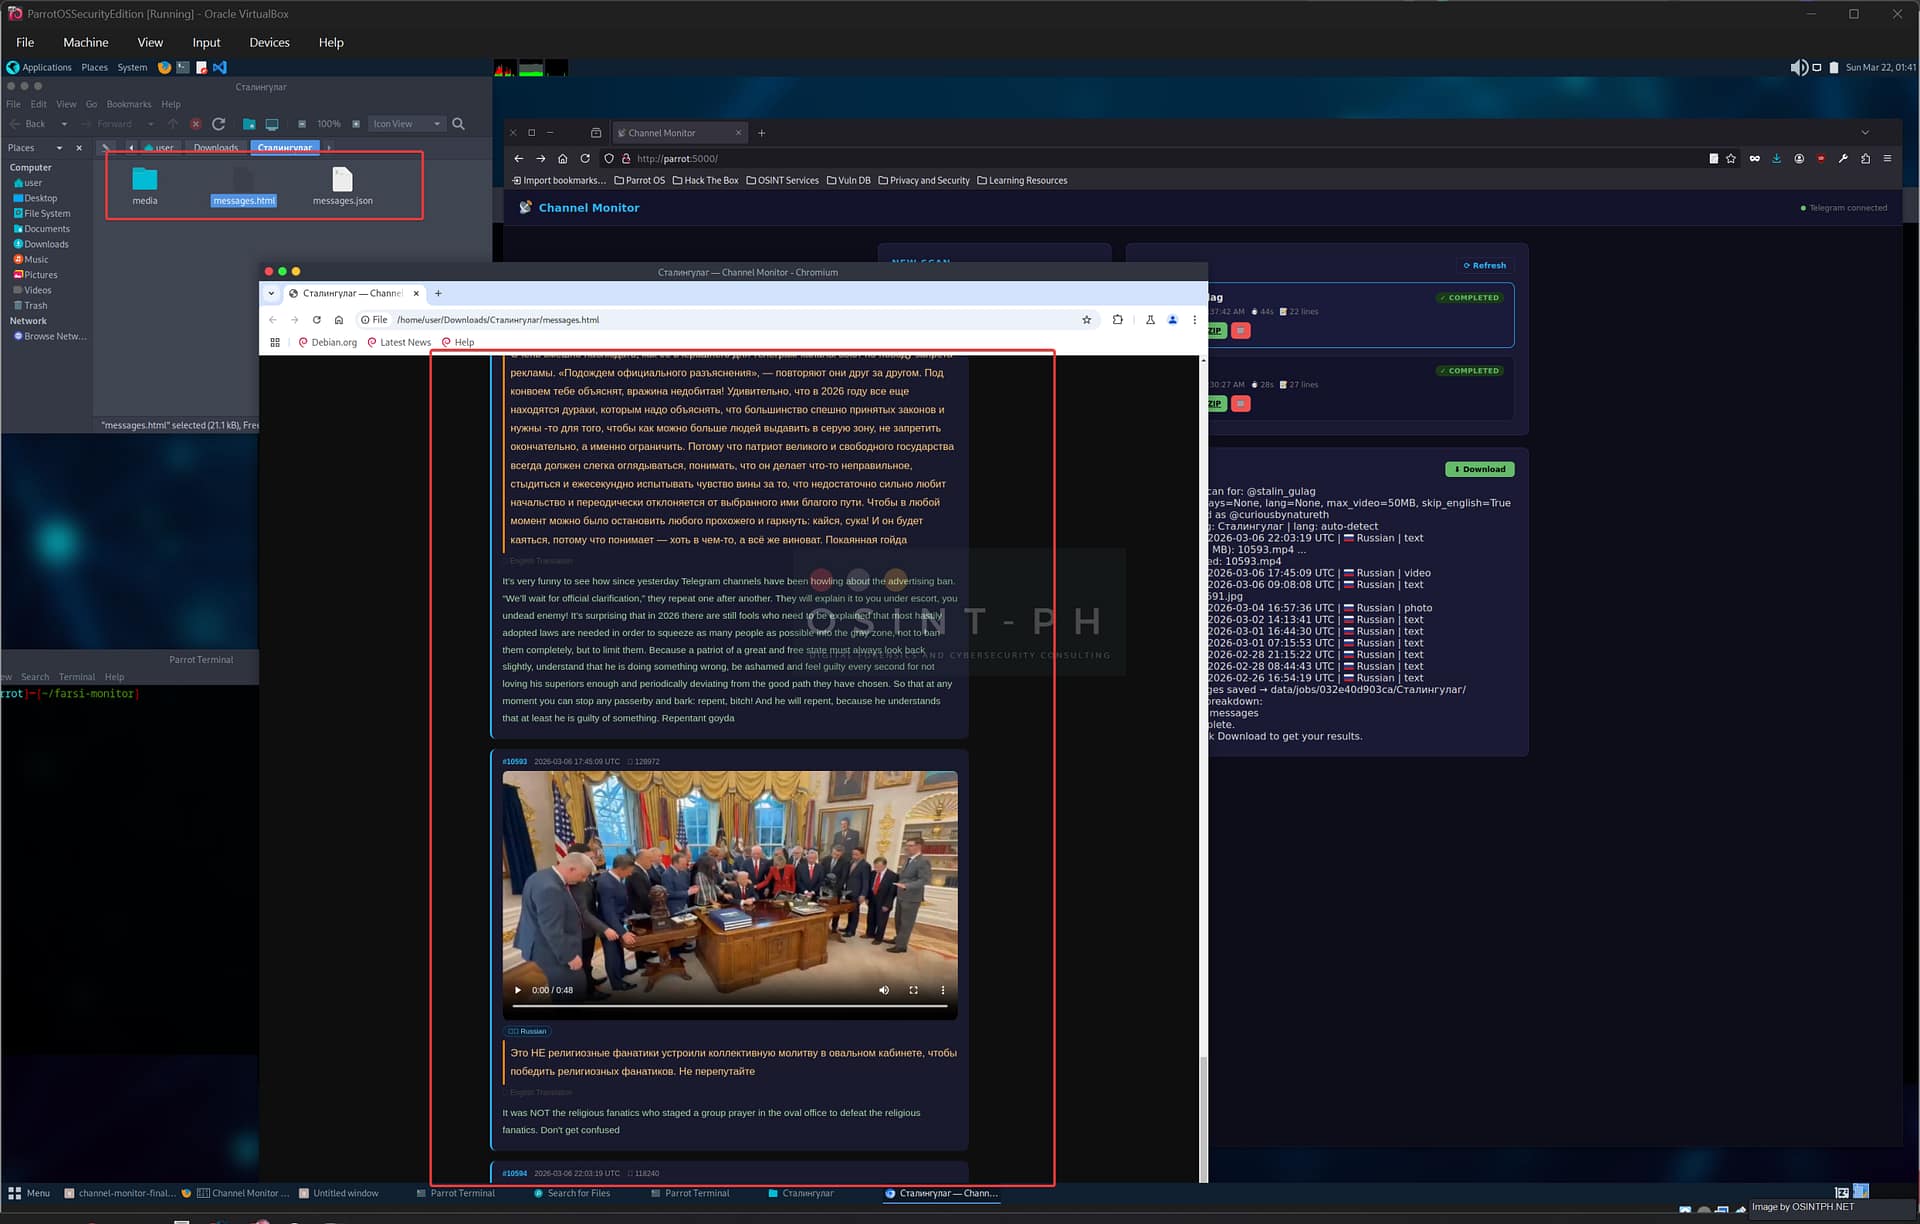Launch Visual Studio Code from top panel

pos(220,68)
